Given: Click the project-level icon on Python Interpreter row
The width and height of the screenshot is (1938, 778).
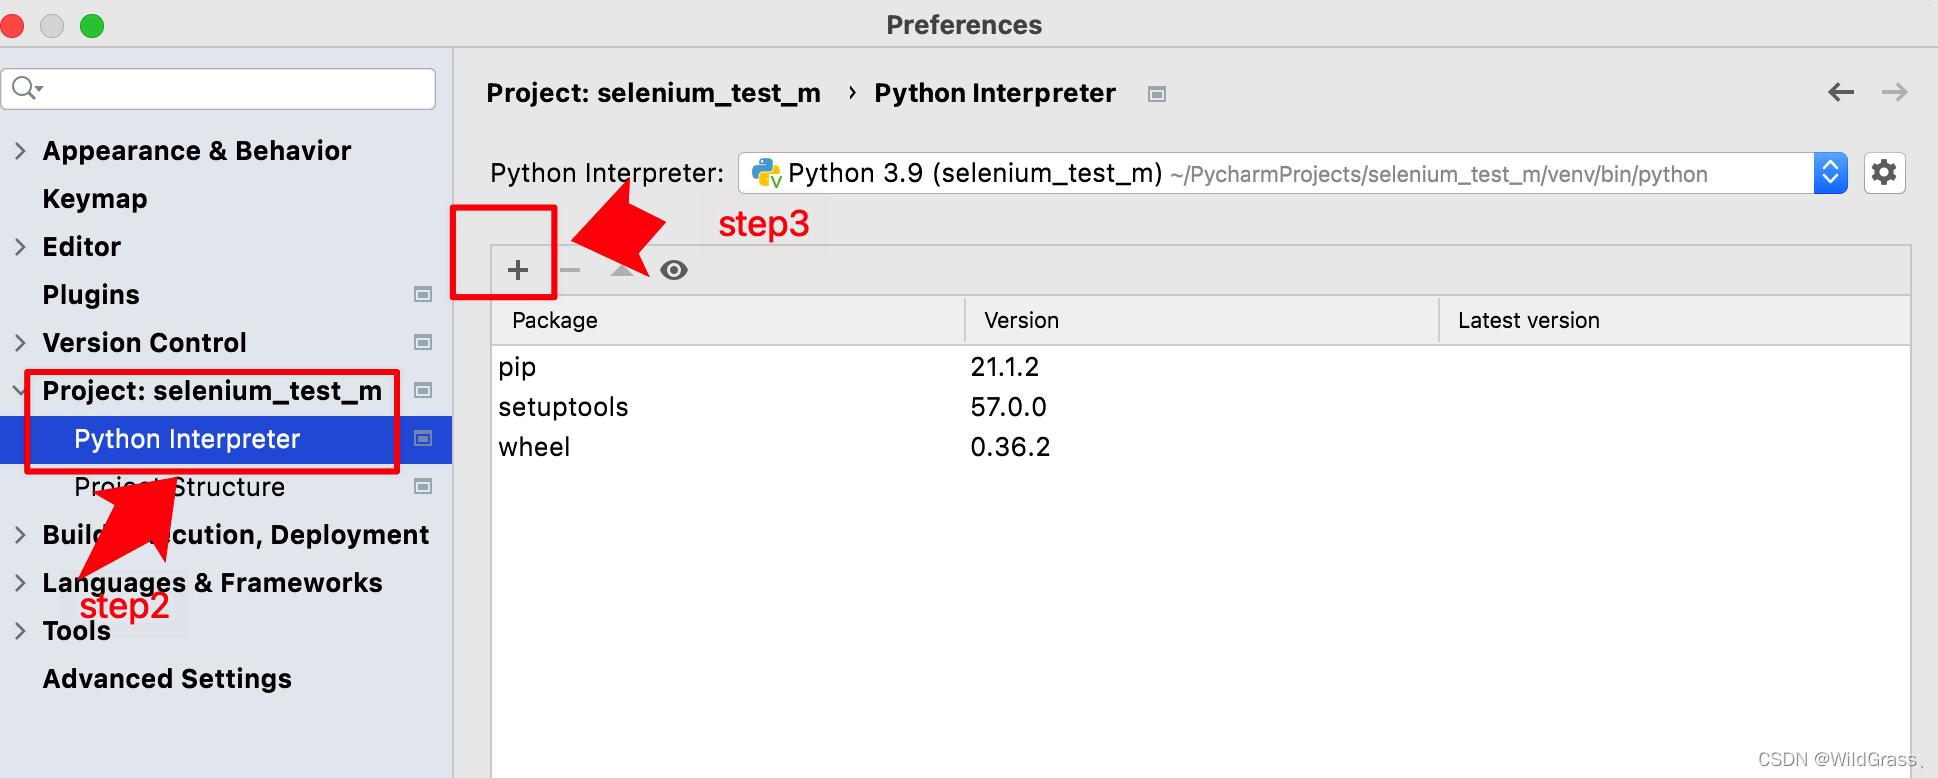Looking at the screenshot, I should (x=423, y=438).
